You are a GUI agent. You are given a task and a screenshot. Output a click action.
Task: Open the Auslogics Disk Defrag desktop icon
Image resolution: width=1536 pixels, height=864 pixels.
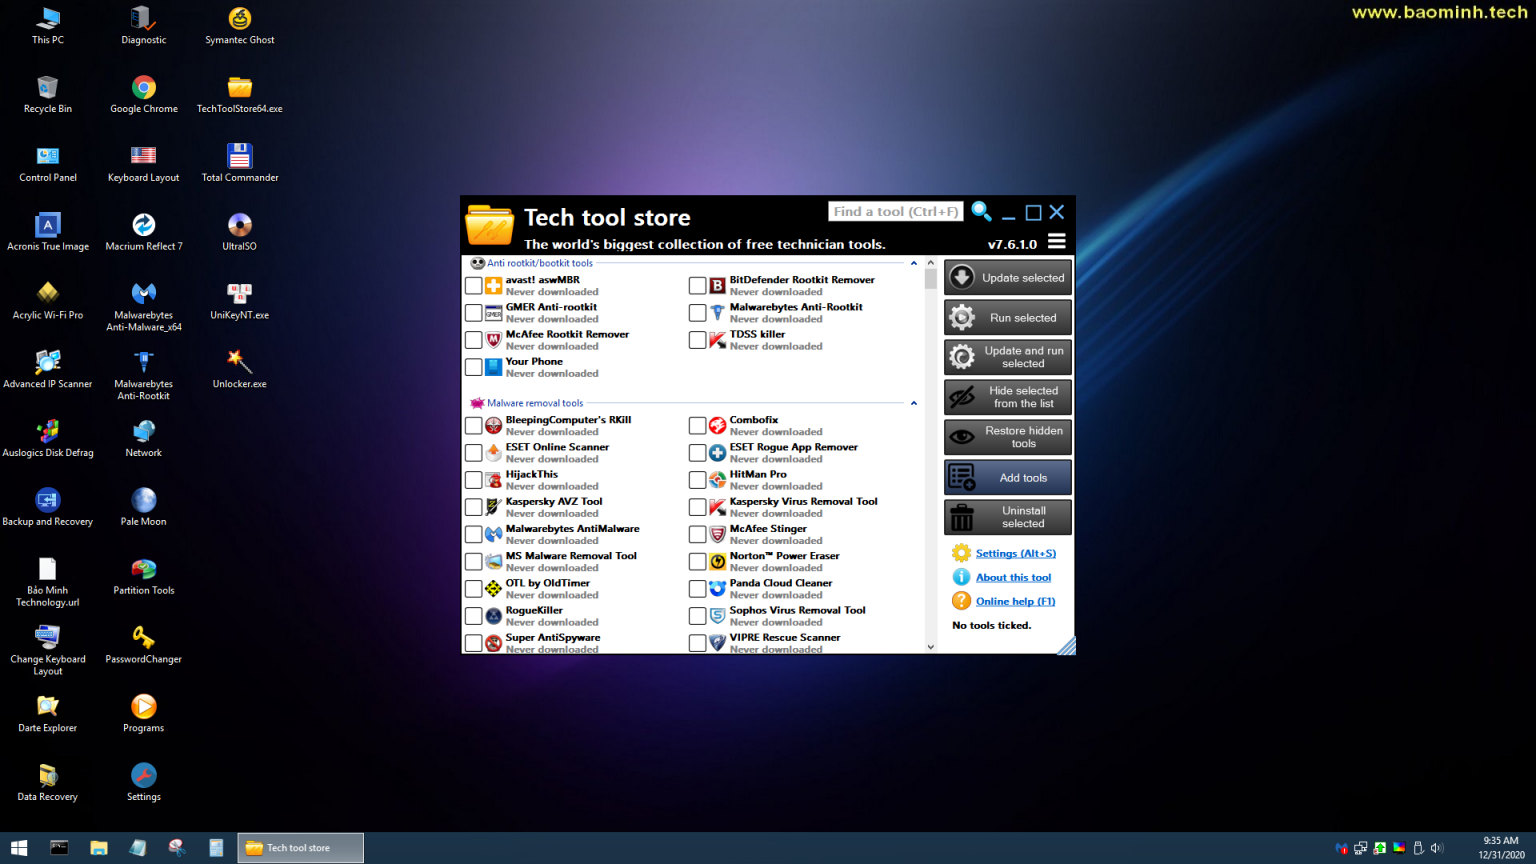[x=48, y=440]
